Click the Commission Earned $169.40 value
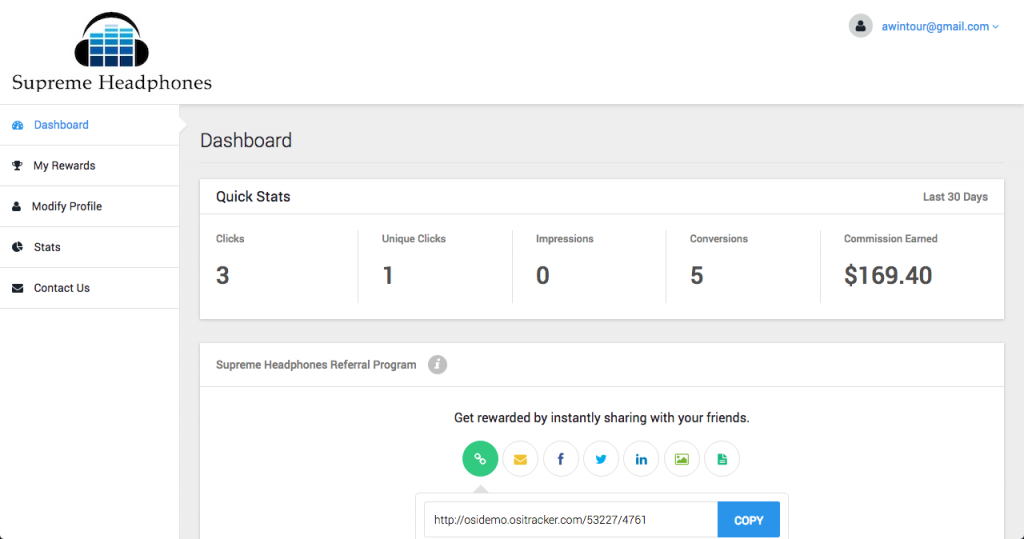The image size is (1024, 539). click(x=888, y=276)
